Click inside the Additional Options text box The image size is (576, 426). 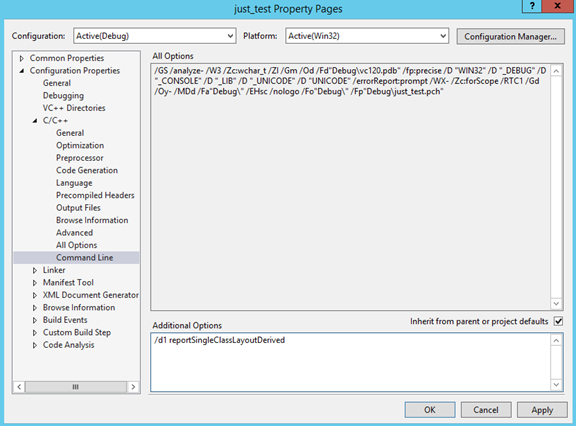[x=351, y=362]
